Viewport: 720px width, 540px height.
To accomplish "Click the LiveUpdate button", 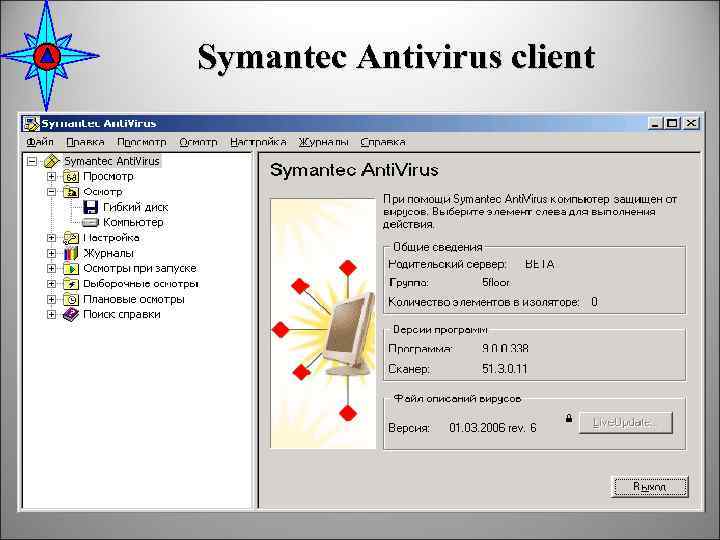I will pyautogui.click(x=626, y=422).
